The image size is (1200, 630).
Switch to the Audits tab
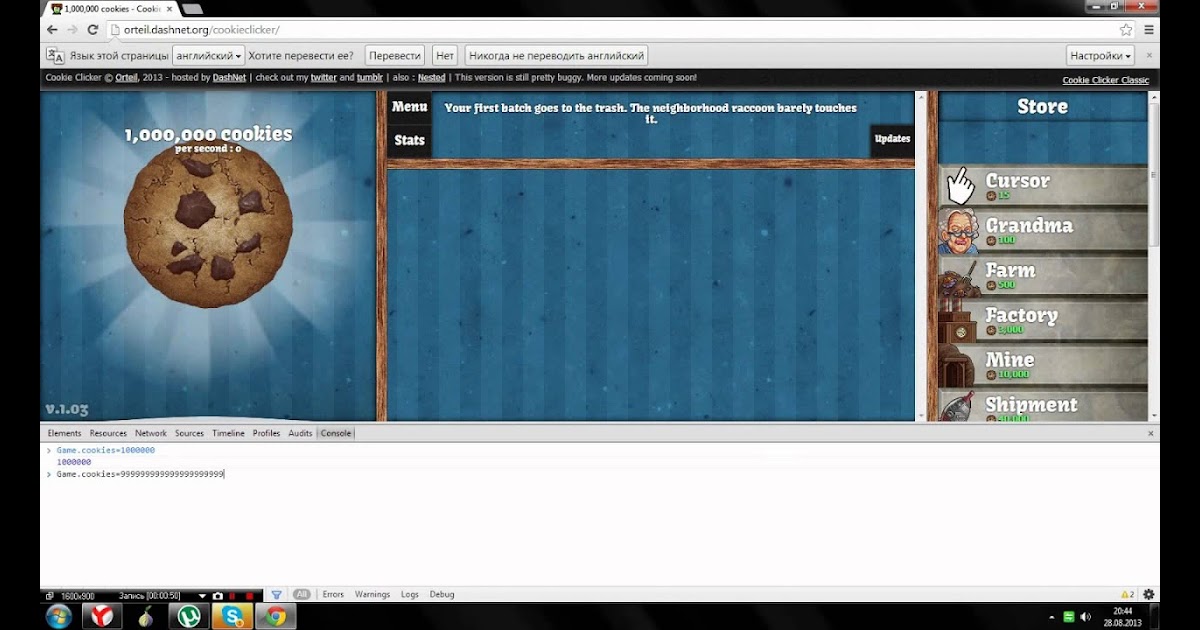pos(300,433)
